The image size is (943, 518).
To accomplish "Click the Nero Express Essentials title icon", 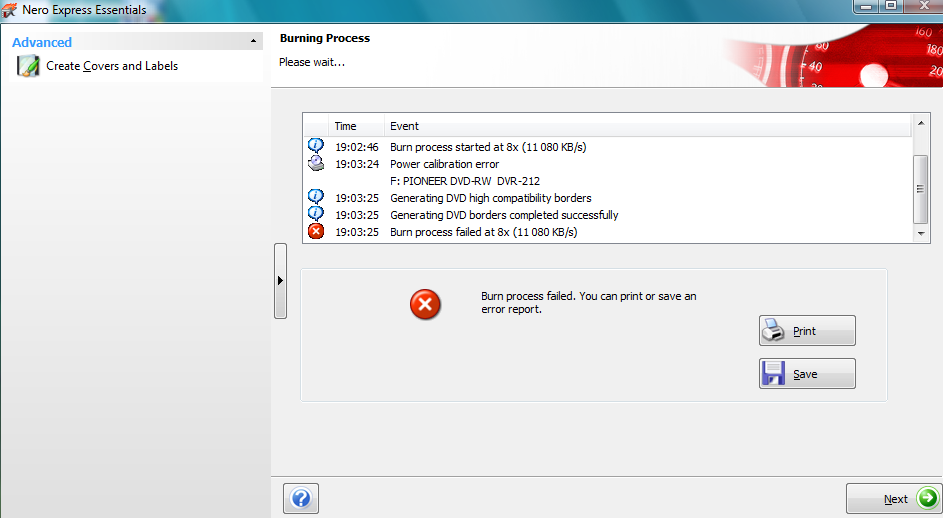I will [x=9, y=10].
